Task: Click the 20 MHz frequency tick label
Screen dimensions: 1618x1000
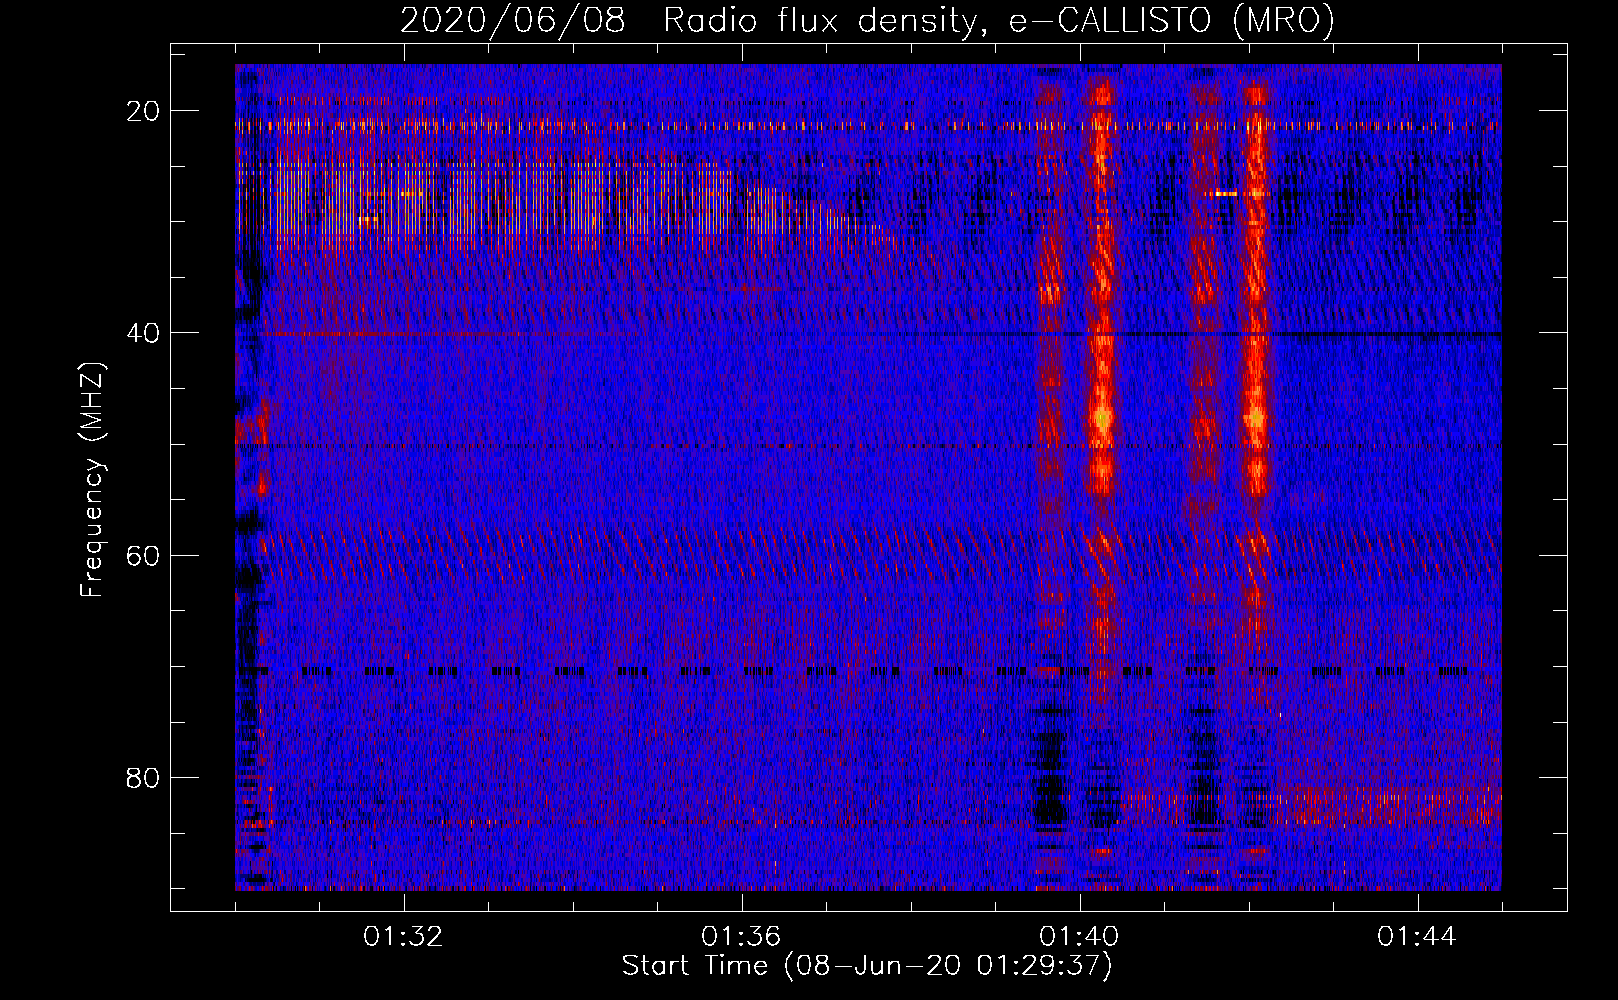Action: [144, 111]
